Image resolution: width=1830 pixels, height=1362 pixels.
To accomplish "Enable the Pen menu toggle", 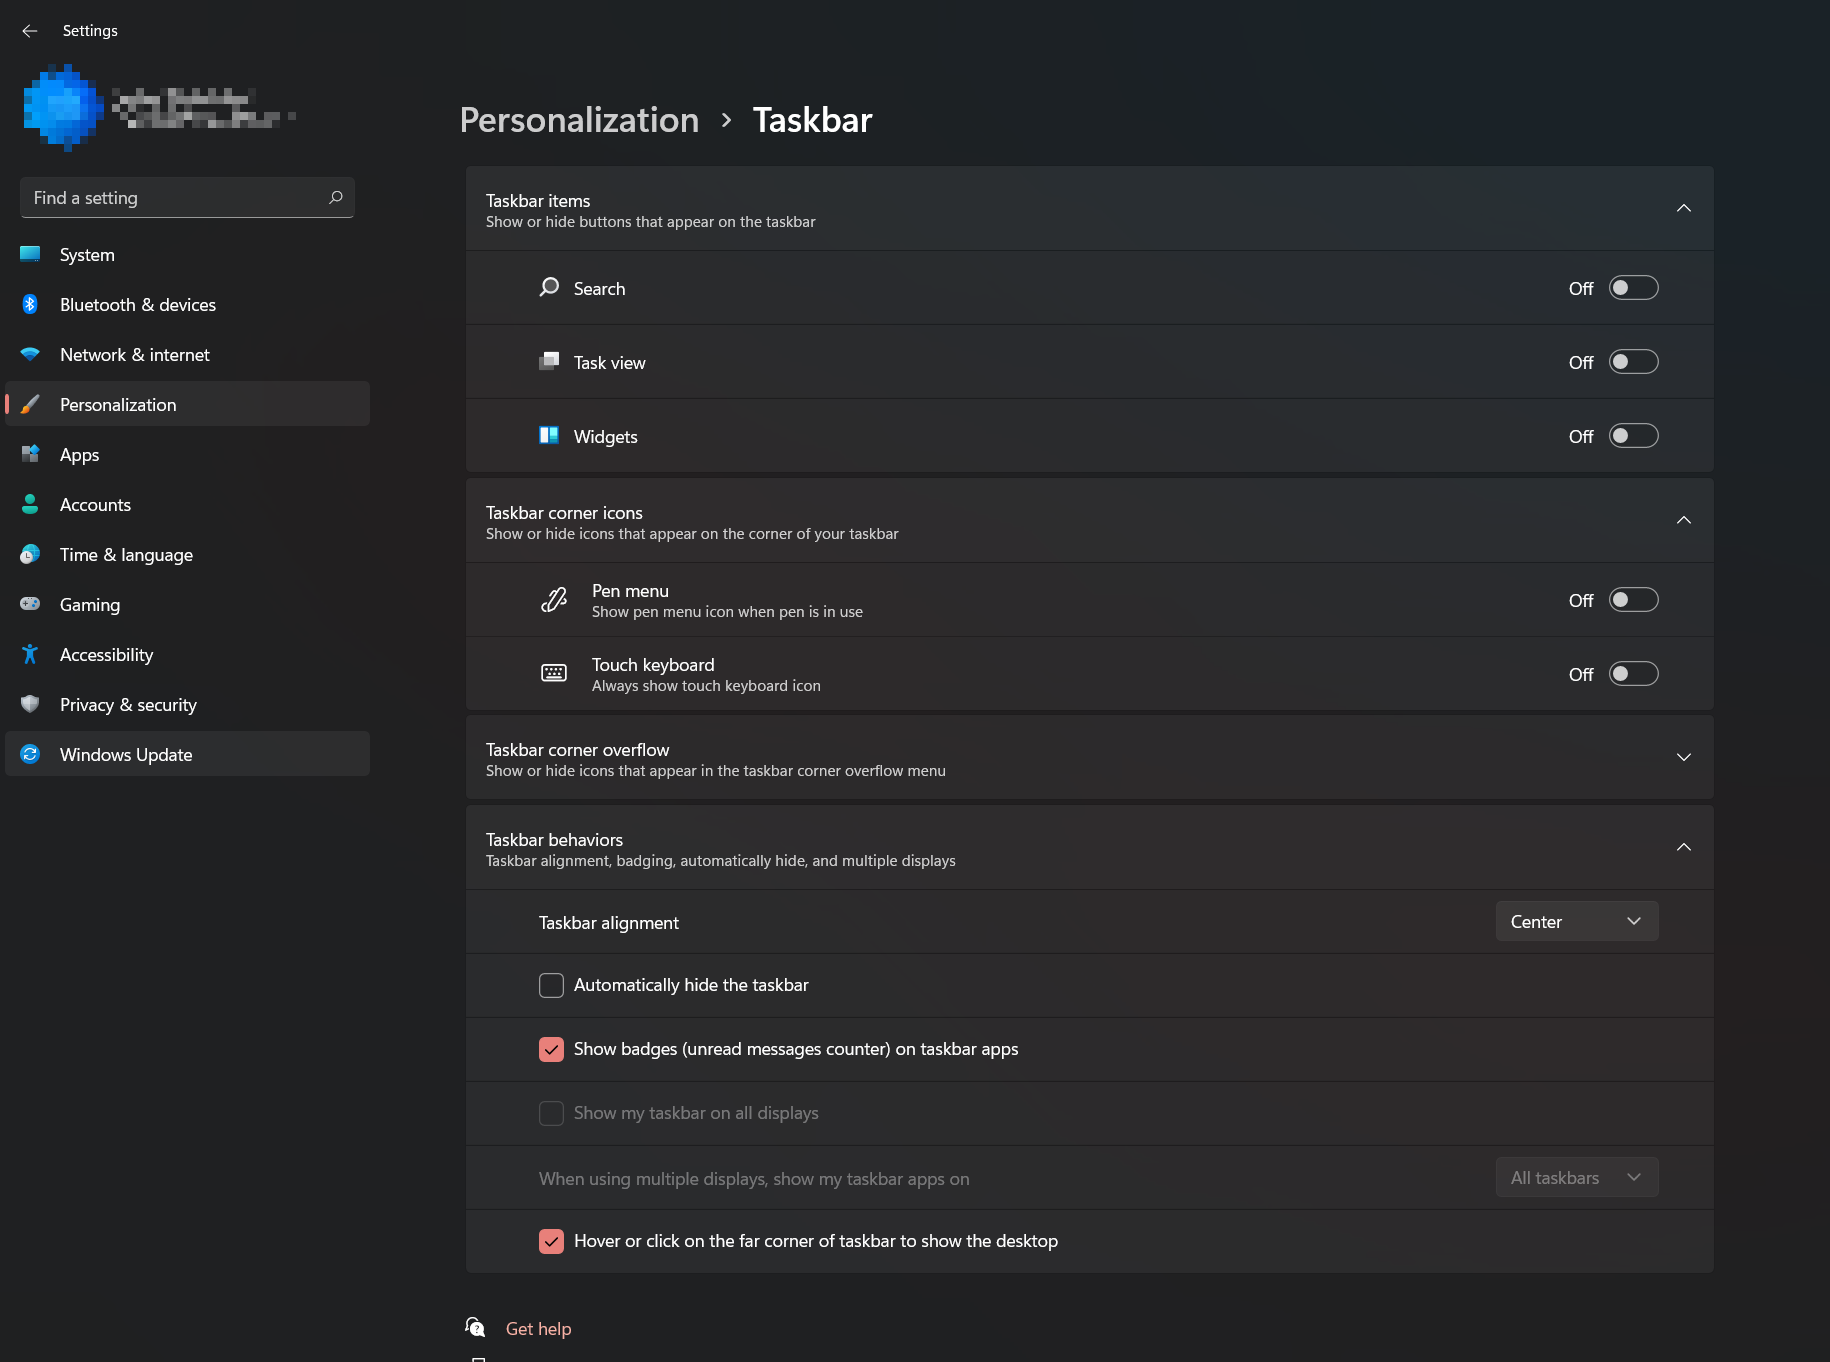I will point(1633,600).
